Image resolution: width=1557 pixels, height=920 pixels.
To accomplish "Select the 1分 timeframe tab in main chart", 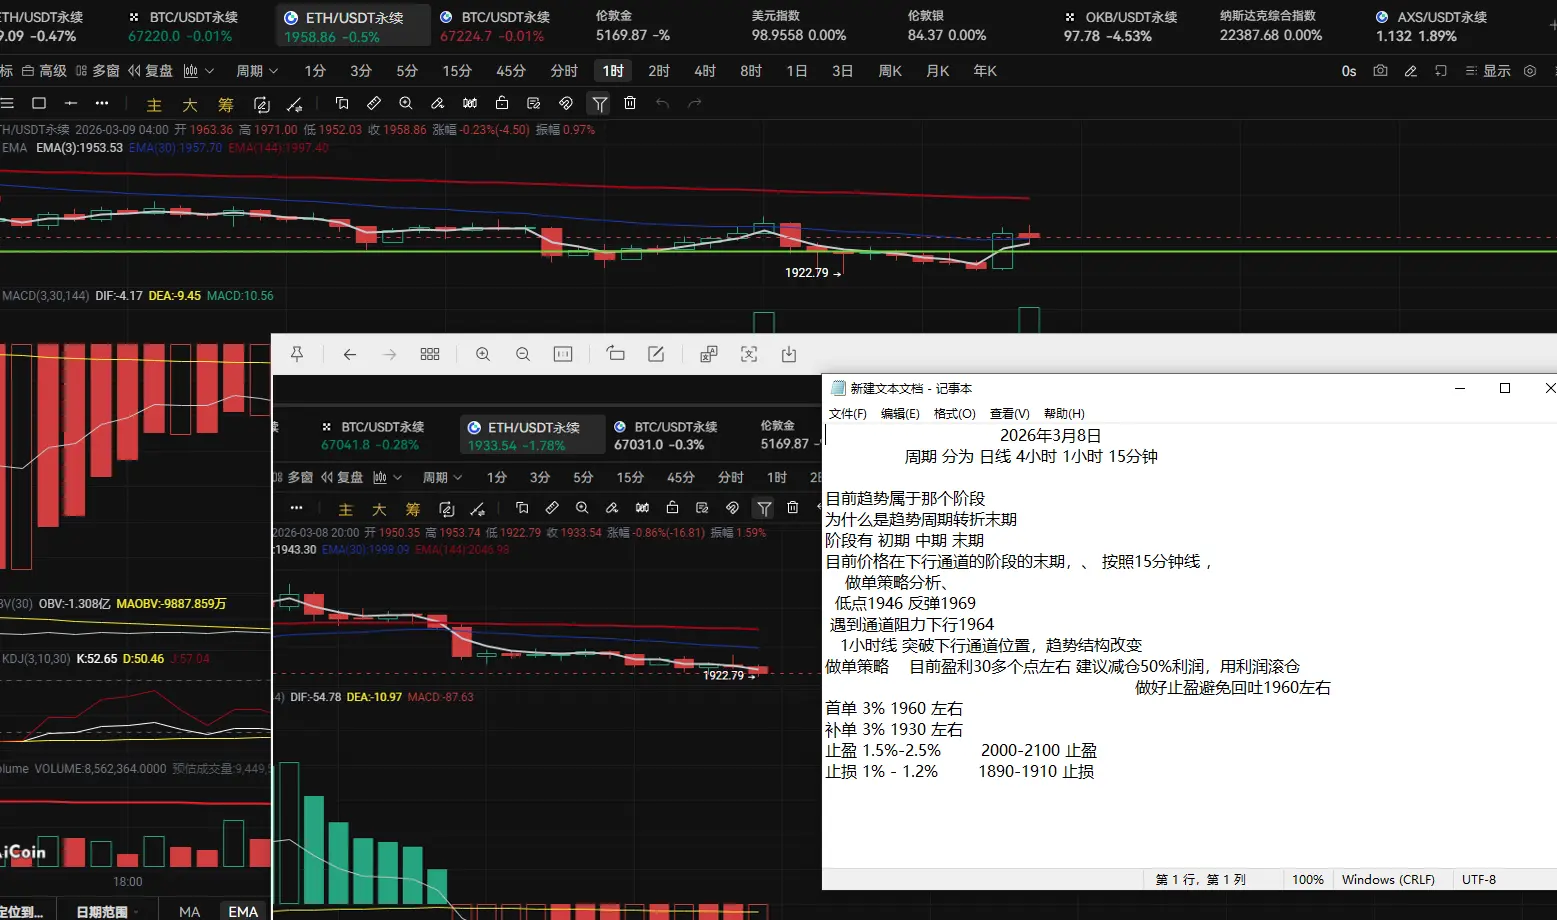I will tap(315, 71).
